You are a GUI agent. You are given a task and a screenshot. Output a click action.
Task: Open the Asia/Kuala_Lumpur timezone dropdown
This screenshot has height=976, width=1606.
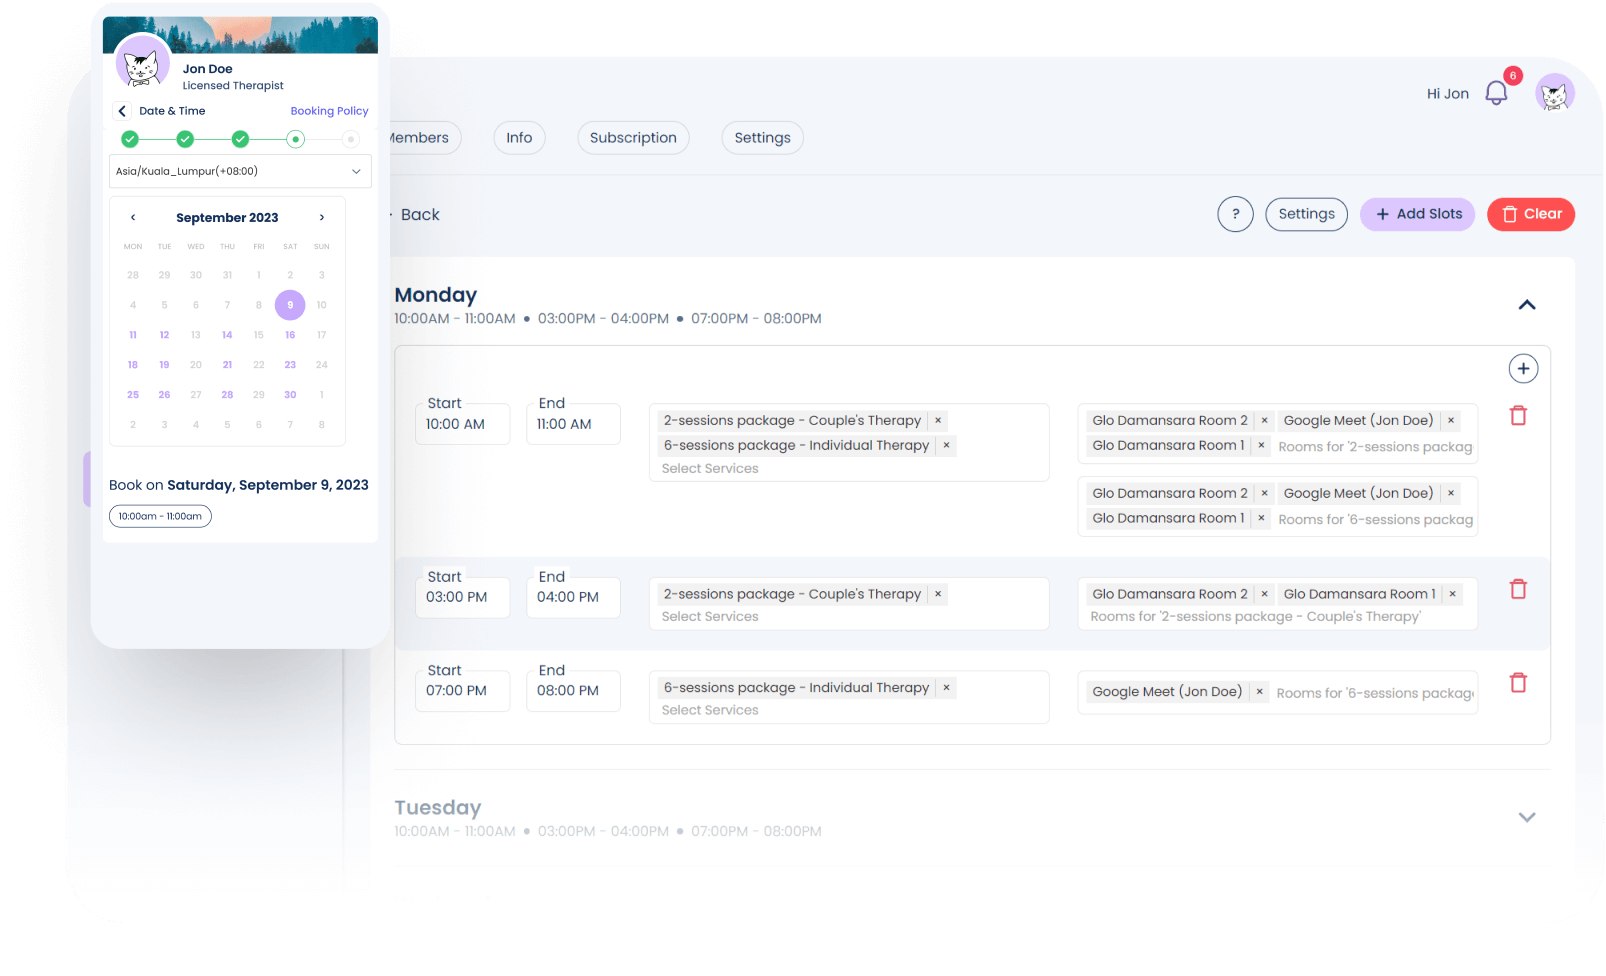(240, 171)
